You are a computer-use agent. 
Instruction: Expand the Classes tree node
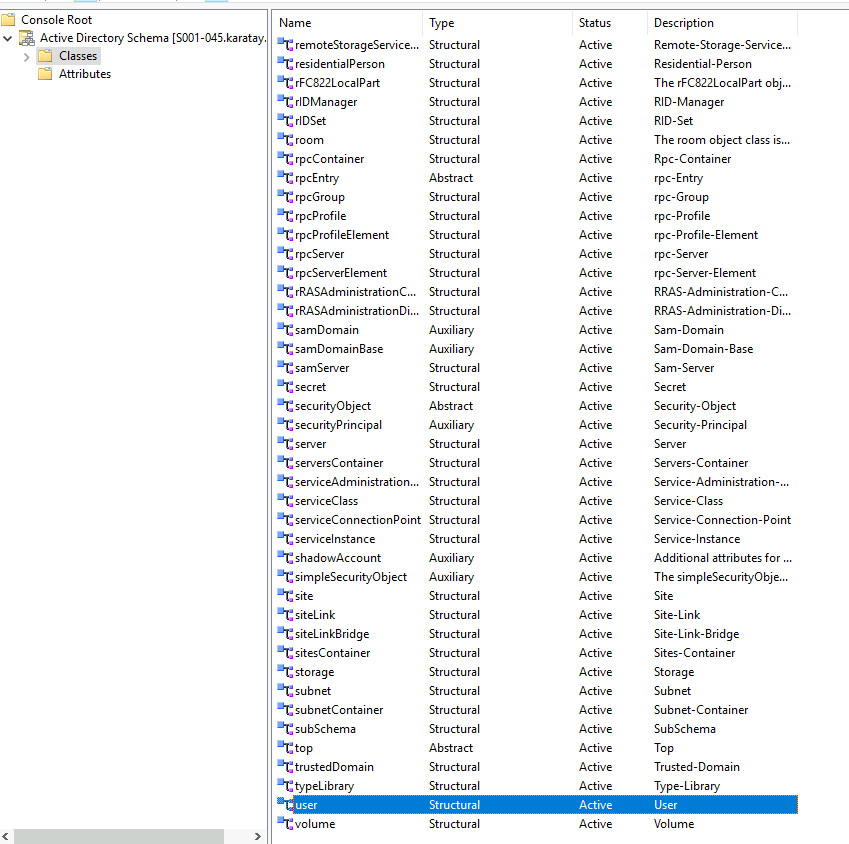pos(26,56)
